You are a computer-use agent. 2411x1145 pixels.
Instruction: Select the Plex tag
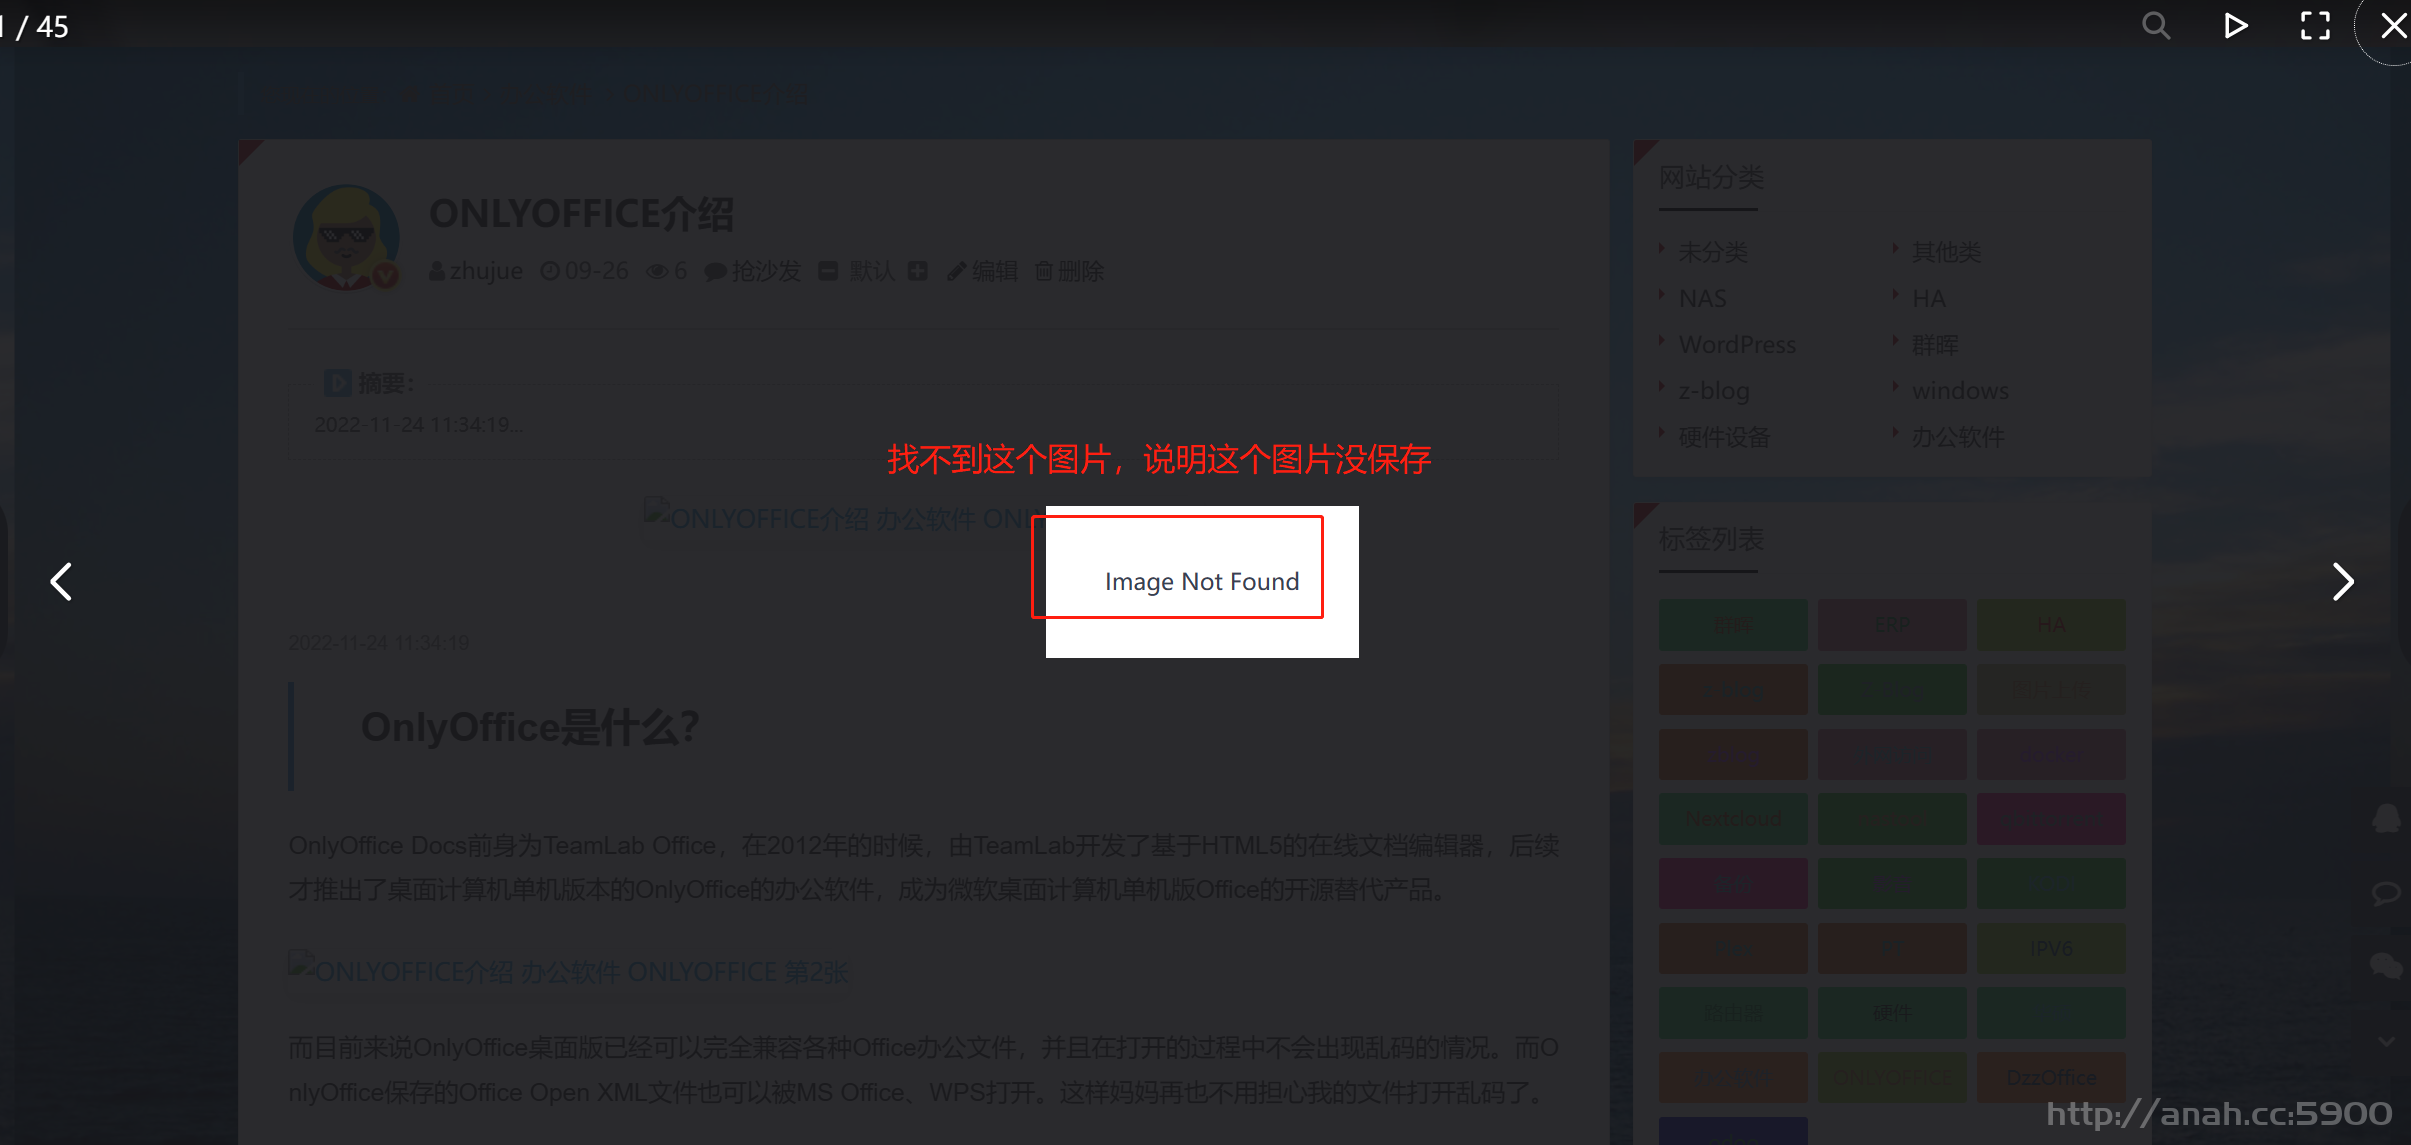pos(1733,948)
